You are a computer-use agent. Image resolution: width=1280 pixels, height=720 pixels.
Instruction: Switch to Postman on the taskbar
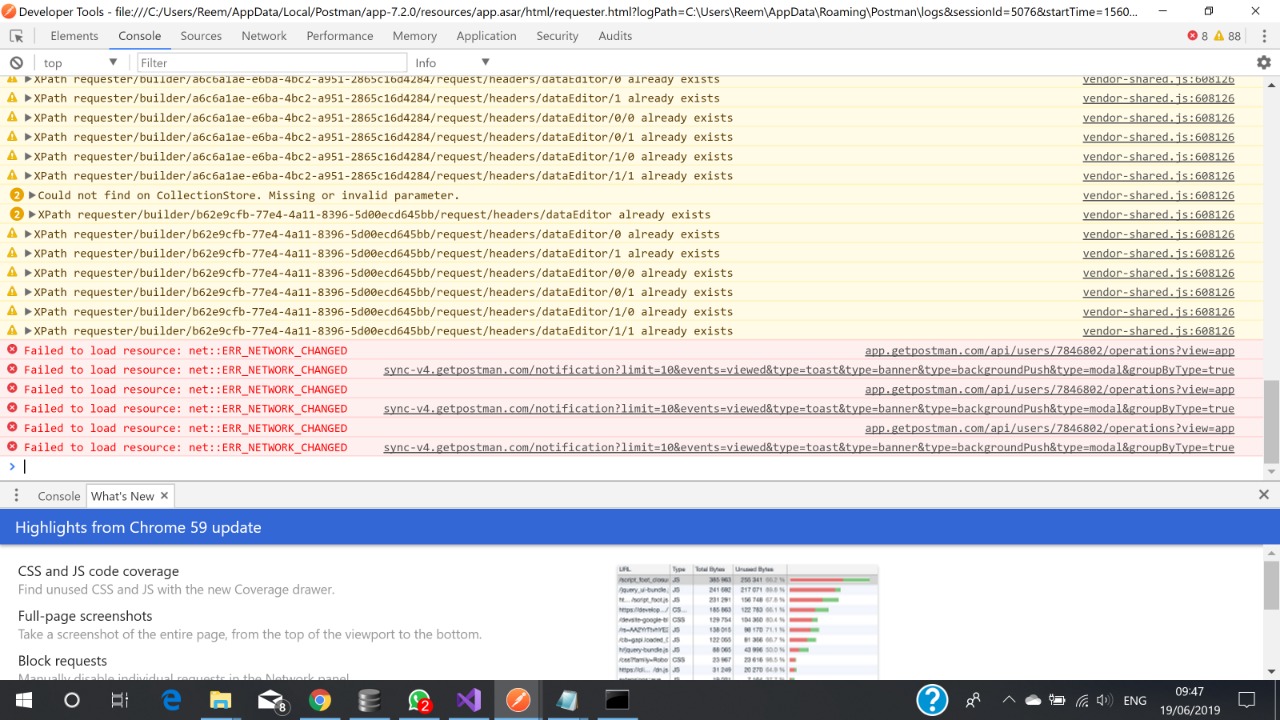[518, 700]
